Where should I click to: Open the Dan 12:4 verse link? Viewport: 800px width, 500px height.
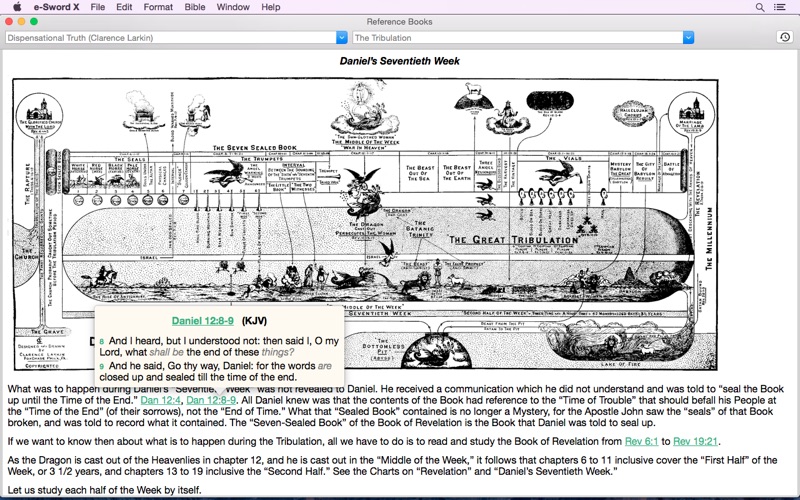tap(160, 401)
